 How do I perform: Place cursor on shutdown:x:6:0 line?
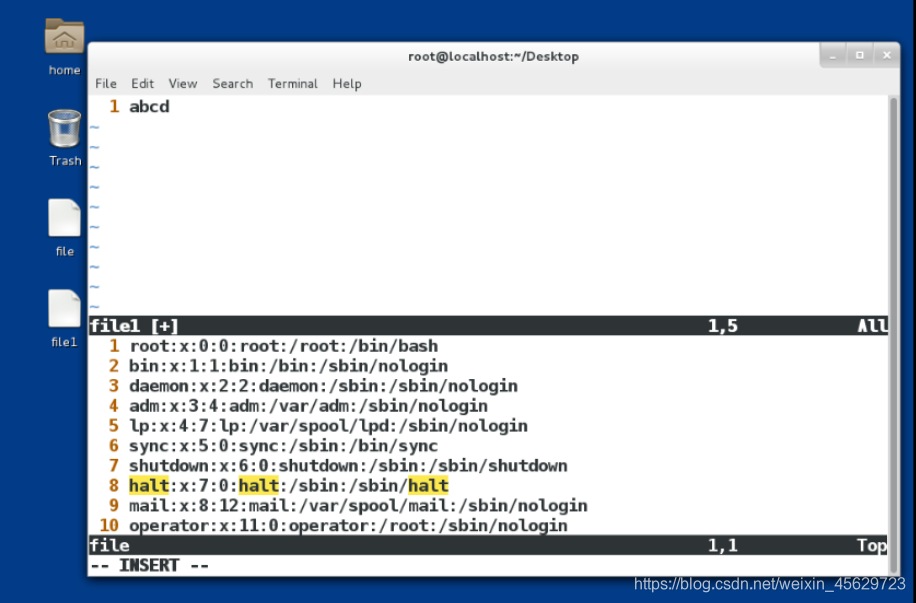[x=348, y=466]
